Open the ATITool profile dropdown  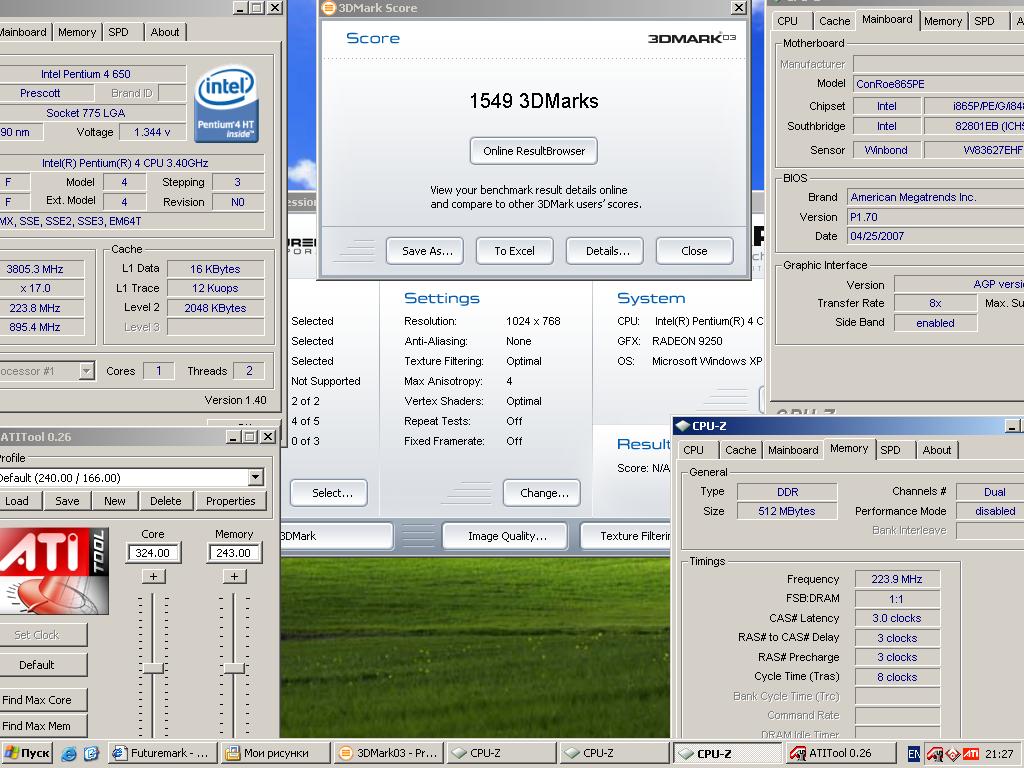(255, 477)
